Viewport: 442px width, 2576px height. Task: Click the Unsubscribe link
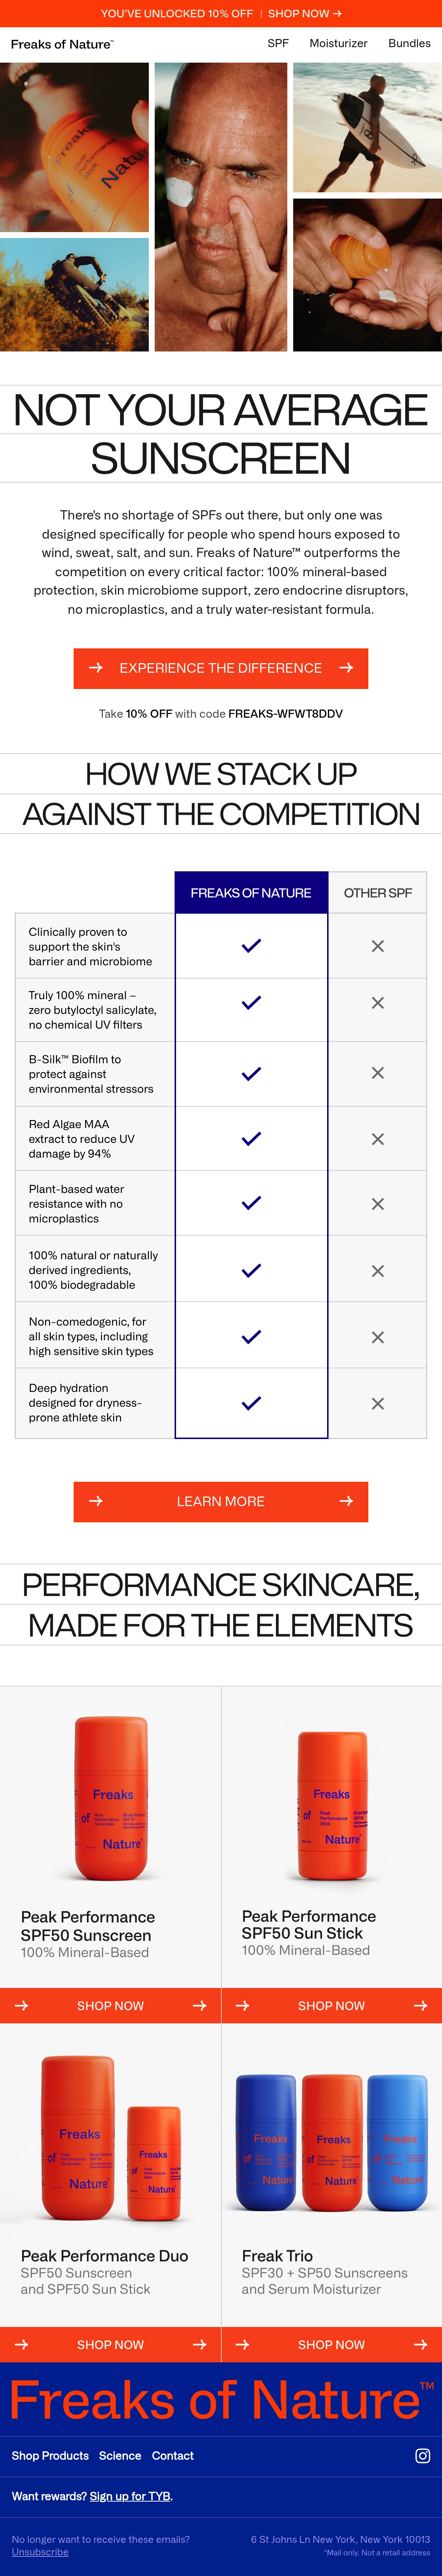pos(40,2551)
